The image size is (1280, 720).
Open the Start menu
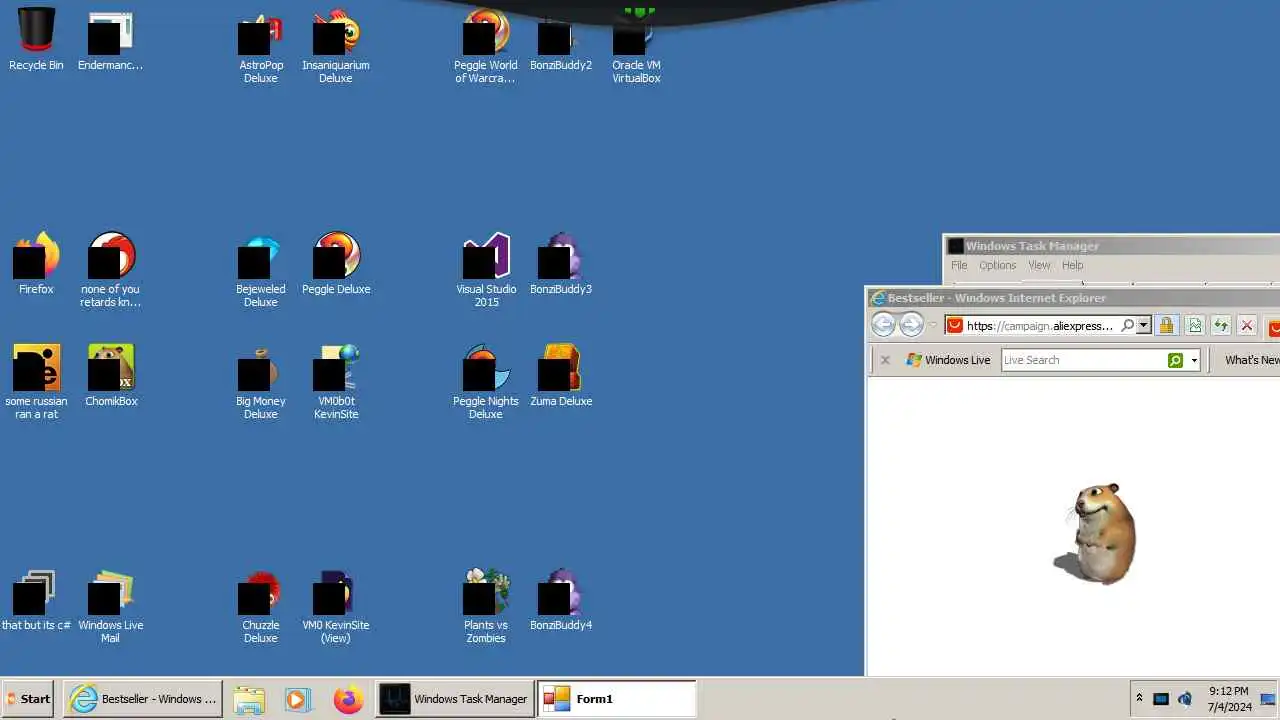coord(29,699)
